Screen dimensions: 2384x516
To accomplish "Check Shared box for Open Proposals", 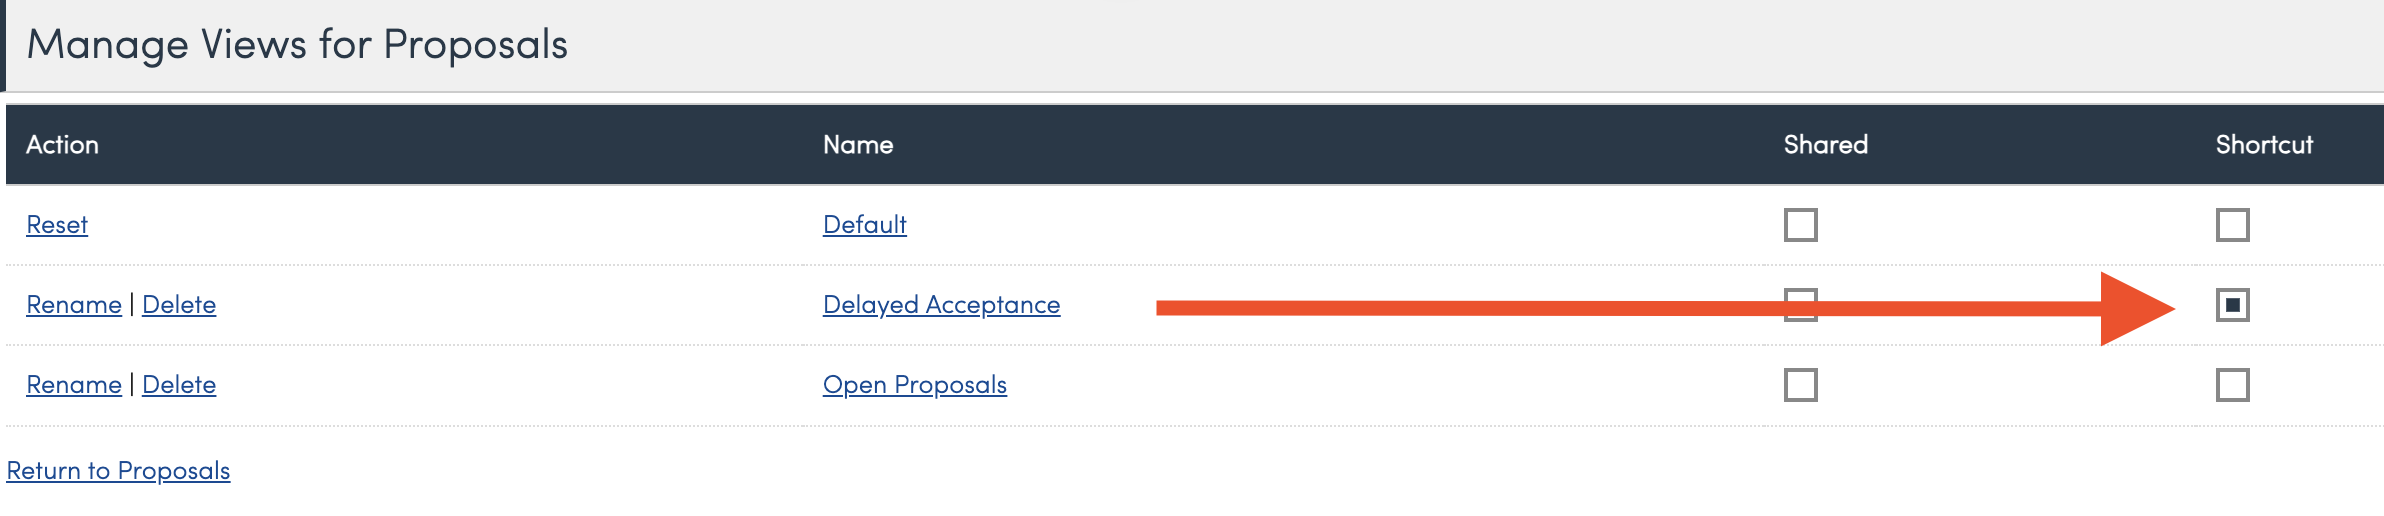I will [1800, 385].
